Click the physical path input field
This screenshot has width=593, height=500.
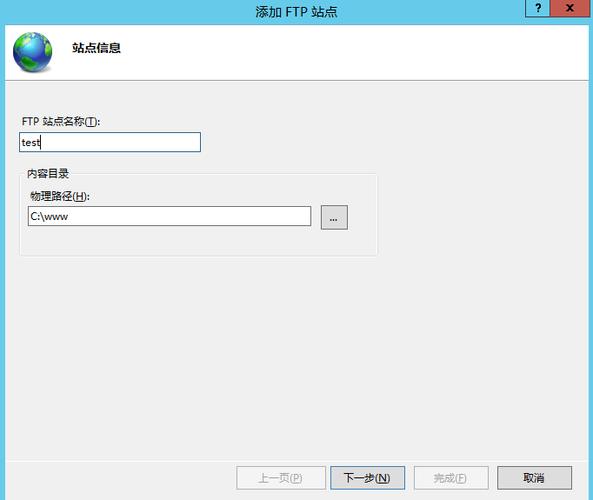[169, 216]
